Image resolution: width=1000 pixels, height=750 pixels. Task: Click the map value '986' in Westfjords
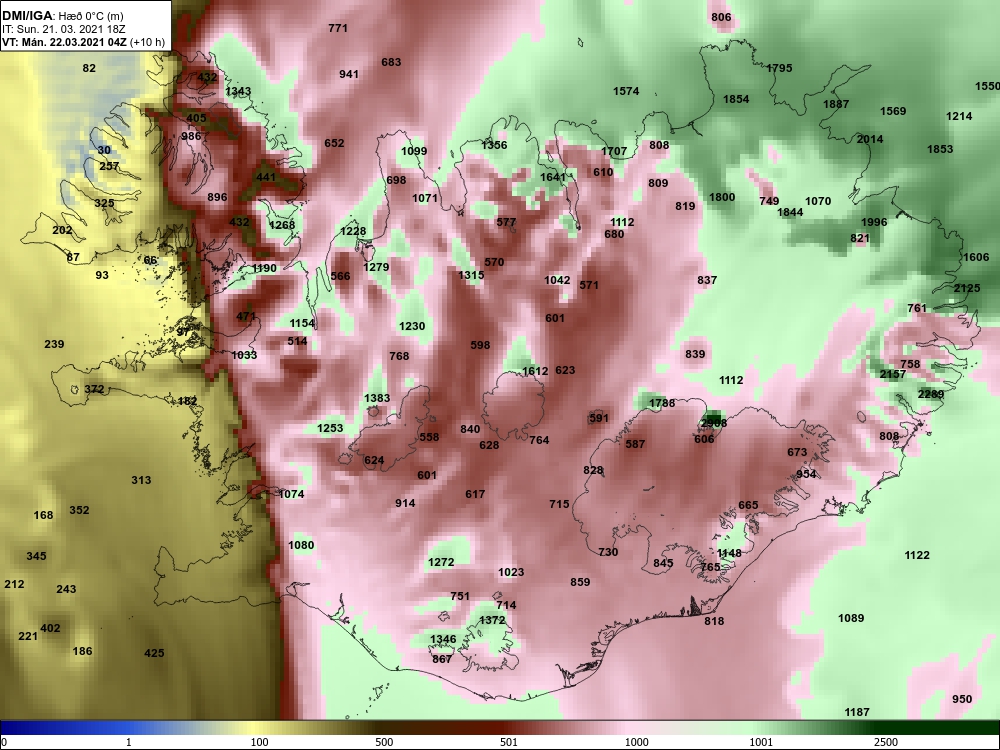(x=191, y=136)
